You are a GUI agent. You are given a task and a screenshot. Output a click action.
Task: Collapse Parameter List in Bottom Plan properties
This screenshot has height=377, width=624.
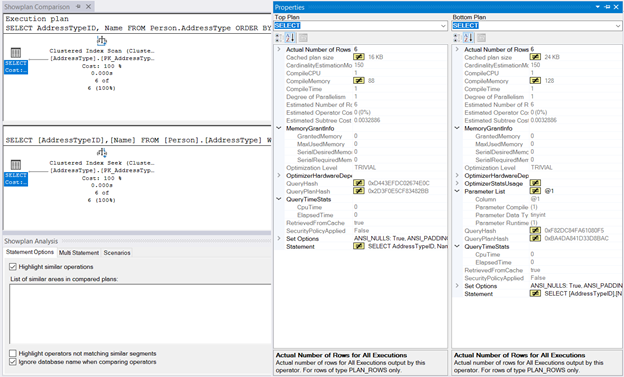tap(457, 191)
